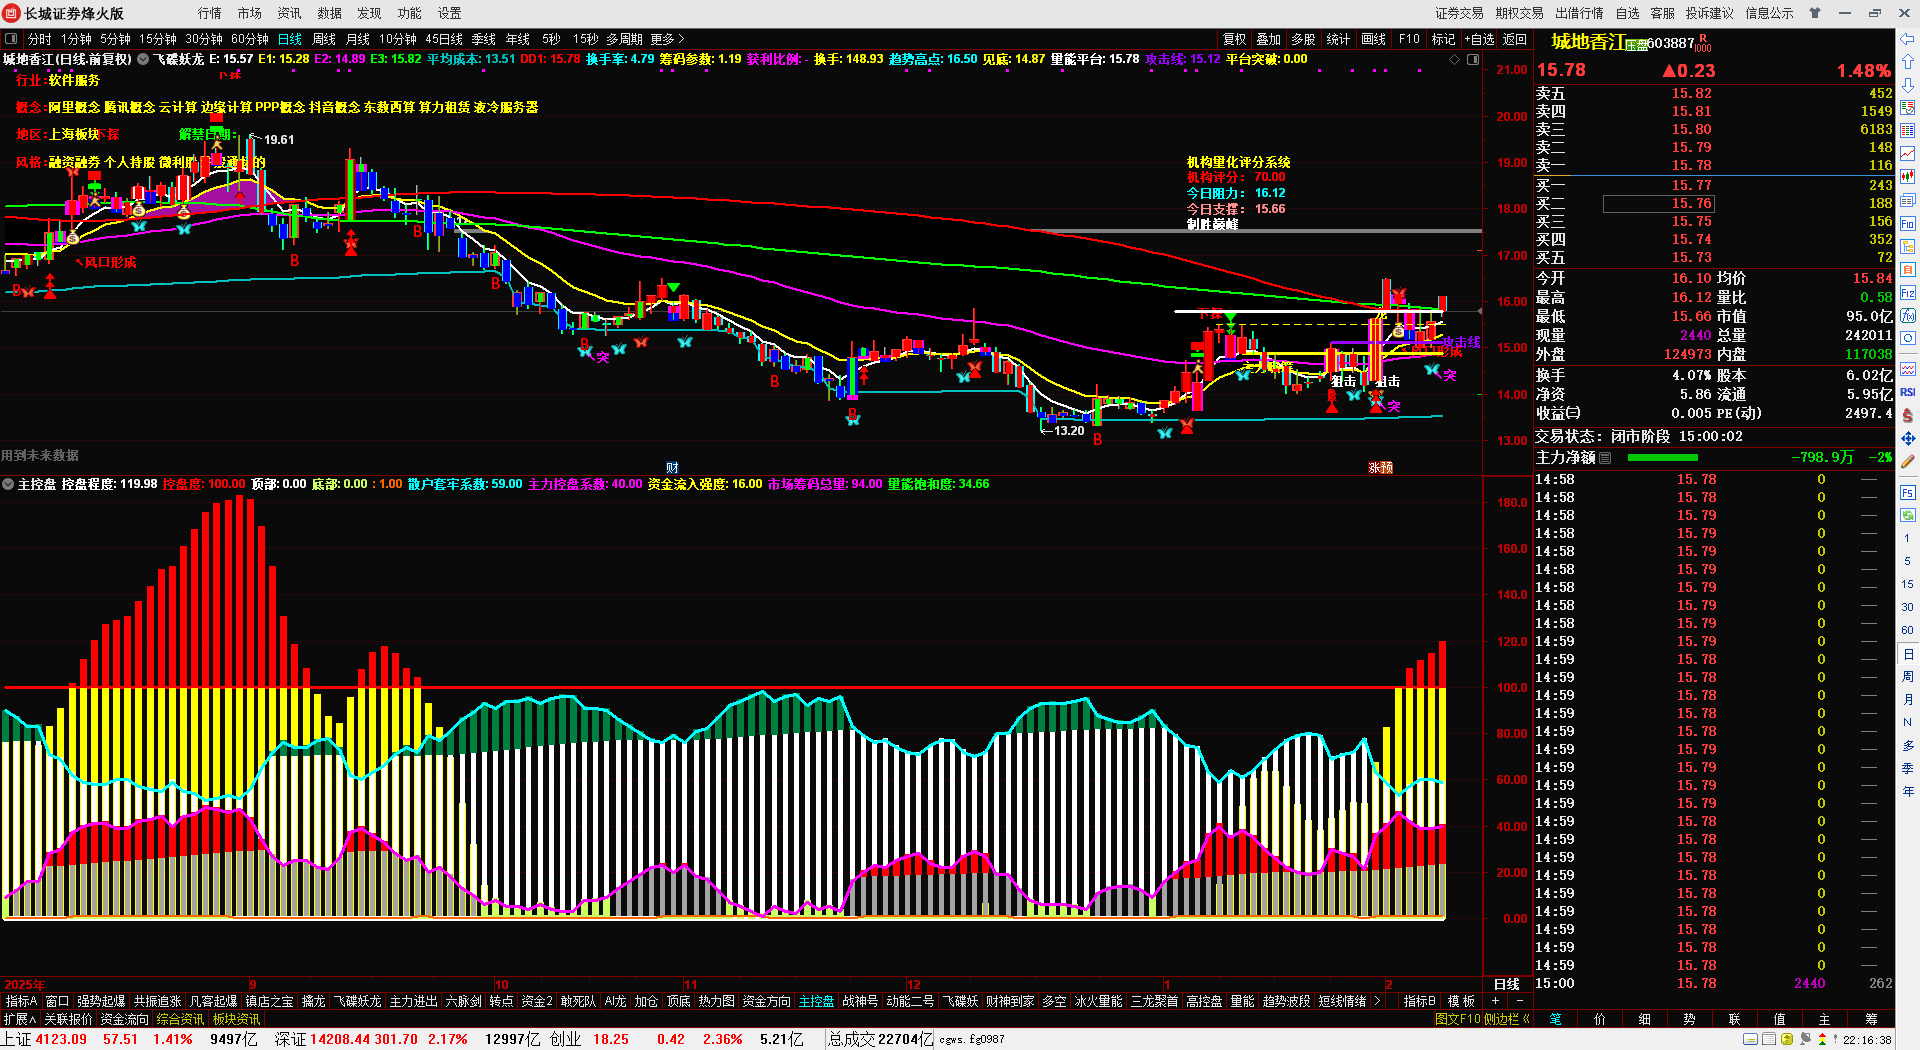The width and height of the screenshot is (1920, 1050).
Task: Toggle 叠加 overlay mode
Action: coord(1269,39)
